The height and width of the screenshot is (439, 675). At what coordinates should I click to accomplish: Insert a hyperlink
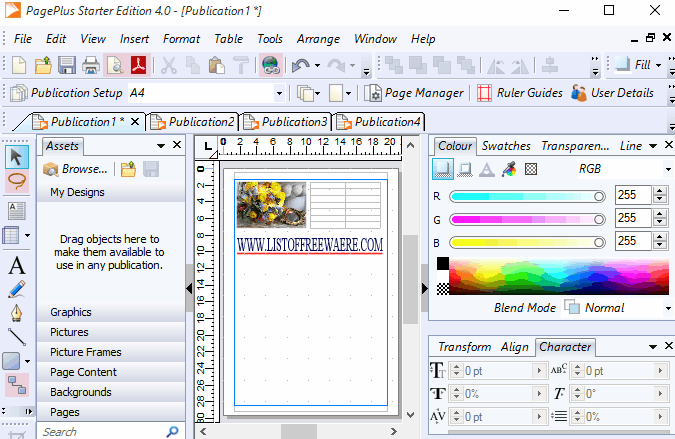pos(271,65)
